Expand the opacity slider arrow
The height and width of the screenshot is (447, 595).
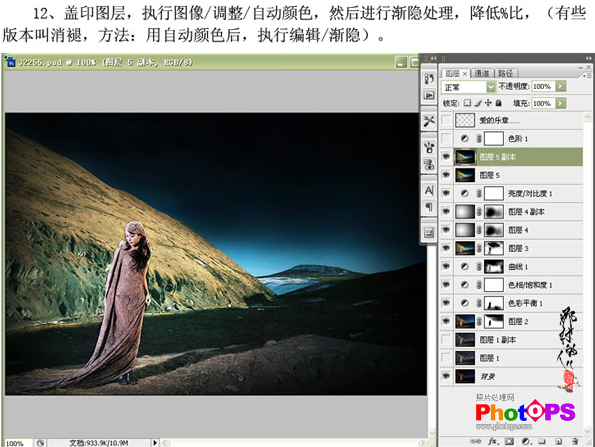pos(560,86)
